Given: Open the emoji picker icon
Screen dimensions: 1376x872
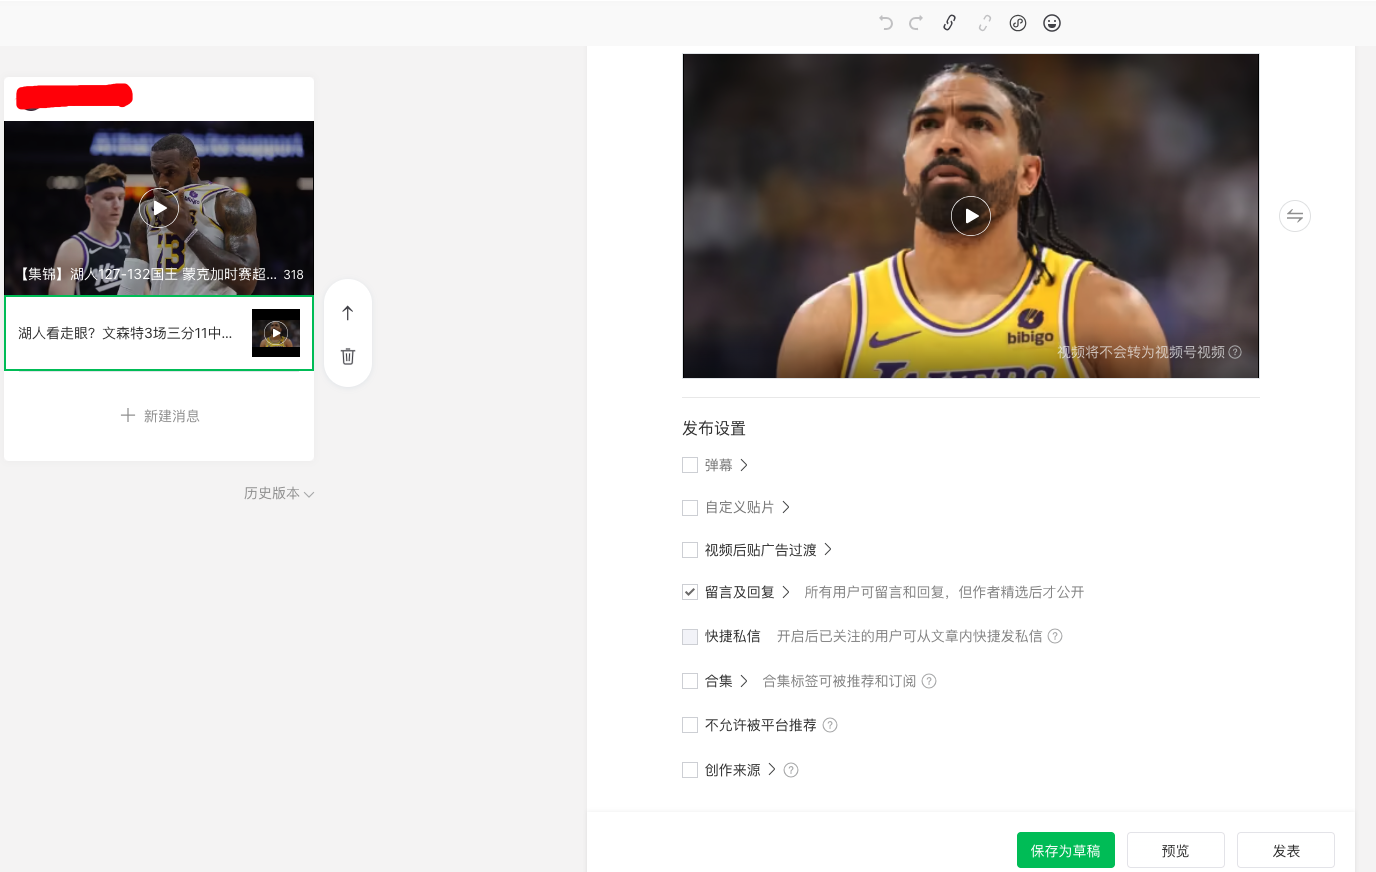Looking at the screenshot, I should [1052, 23].
